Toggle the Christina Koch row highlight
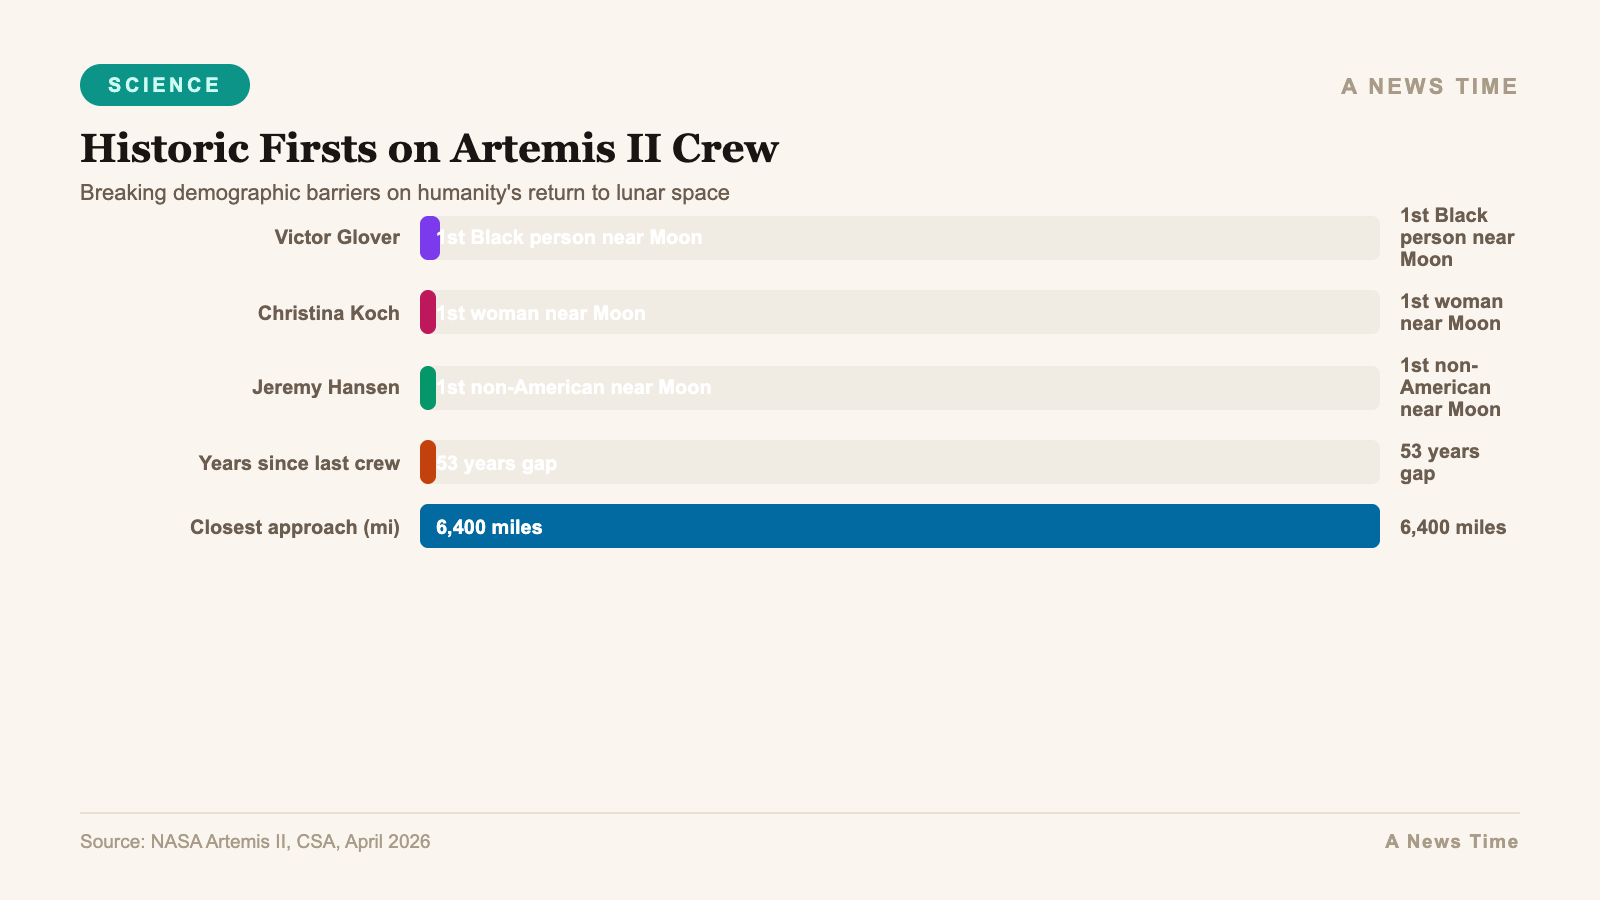This screenshot has width=1600, height=900. (328, 312)
